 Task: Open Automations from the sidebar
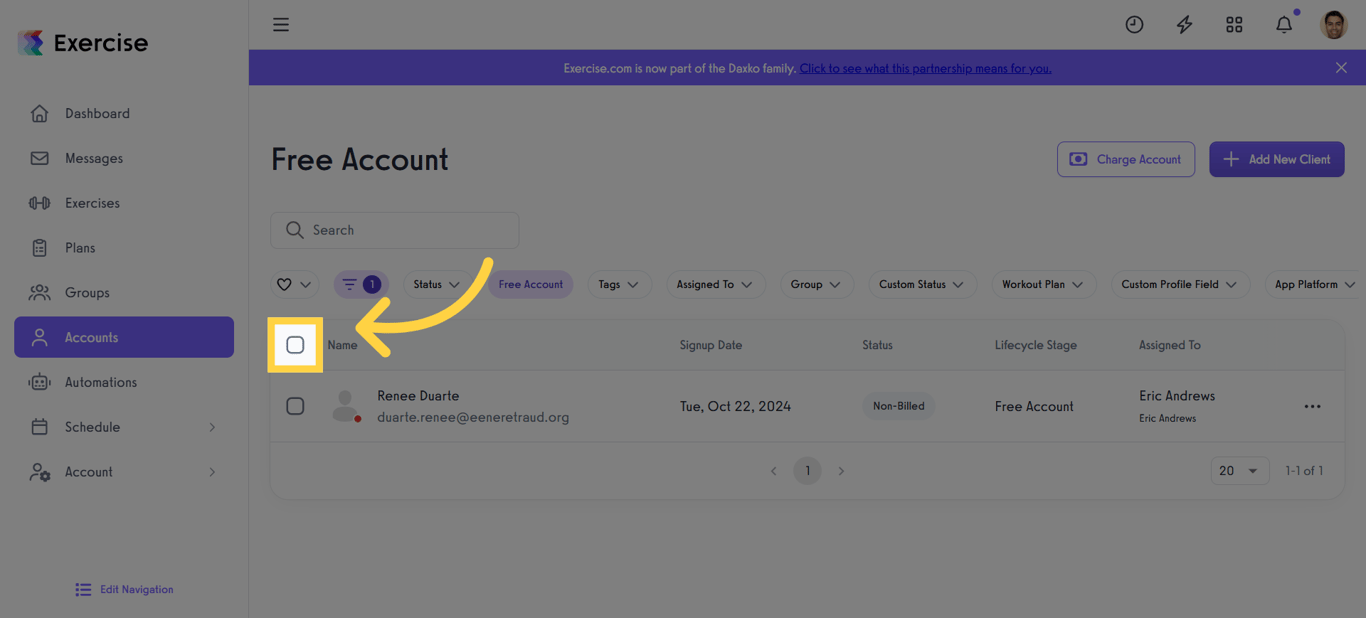[101, 382]
